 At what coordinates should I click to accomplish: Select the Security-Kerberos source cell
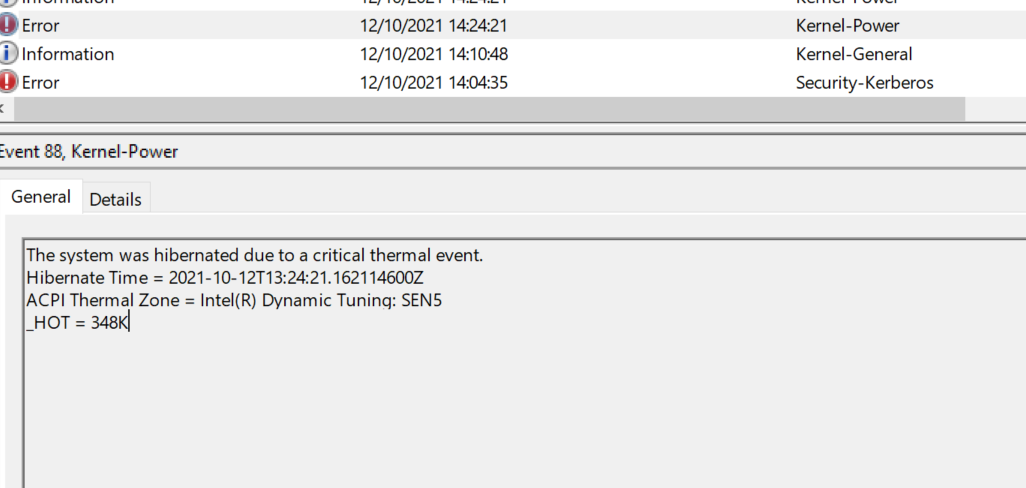click(x=864, y=83)
